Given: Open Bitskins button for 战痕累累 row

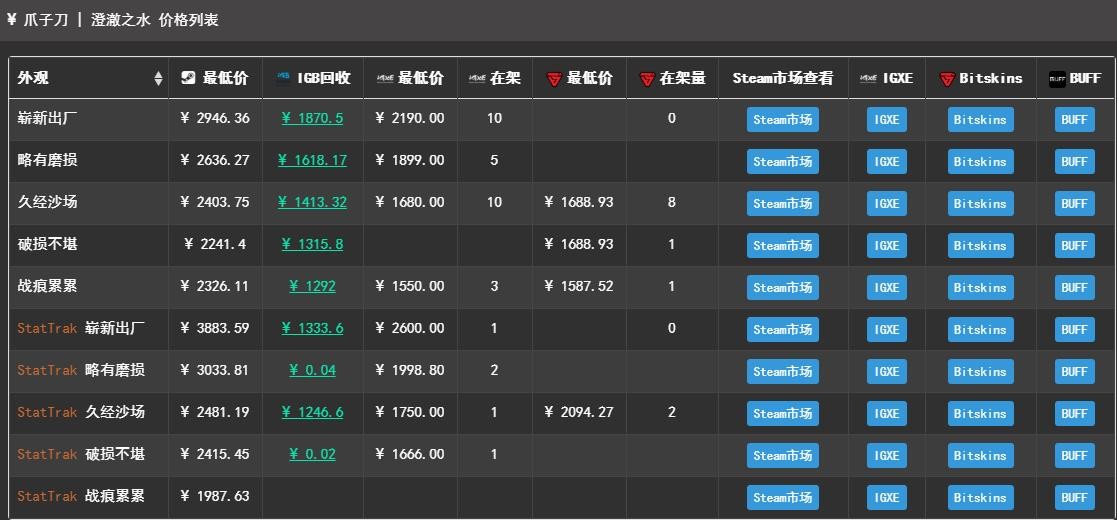Looking at the screenshot, I should [980, 288].
